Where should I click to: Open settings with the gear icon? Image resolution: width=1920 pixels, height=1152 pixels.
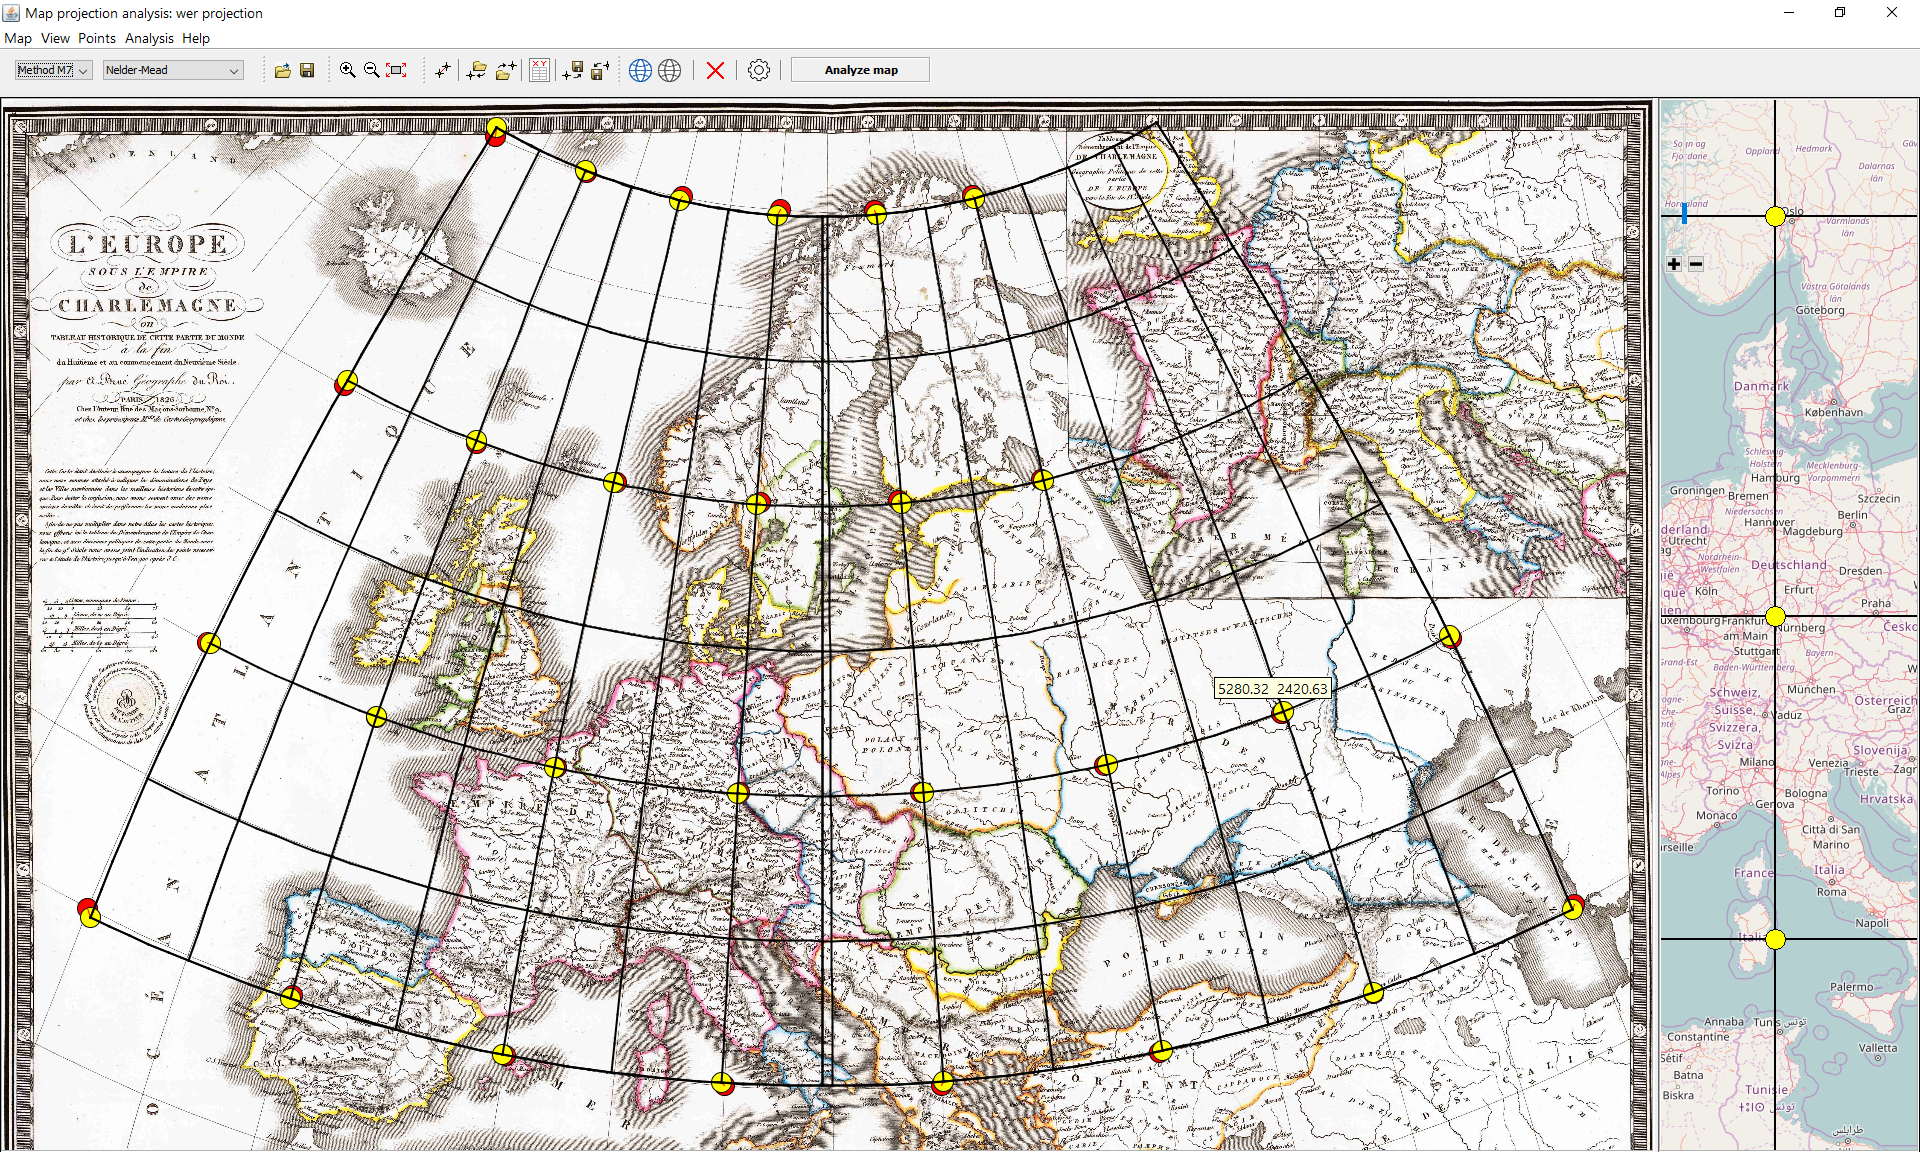(759, 70)
